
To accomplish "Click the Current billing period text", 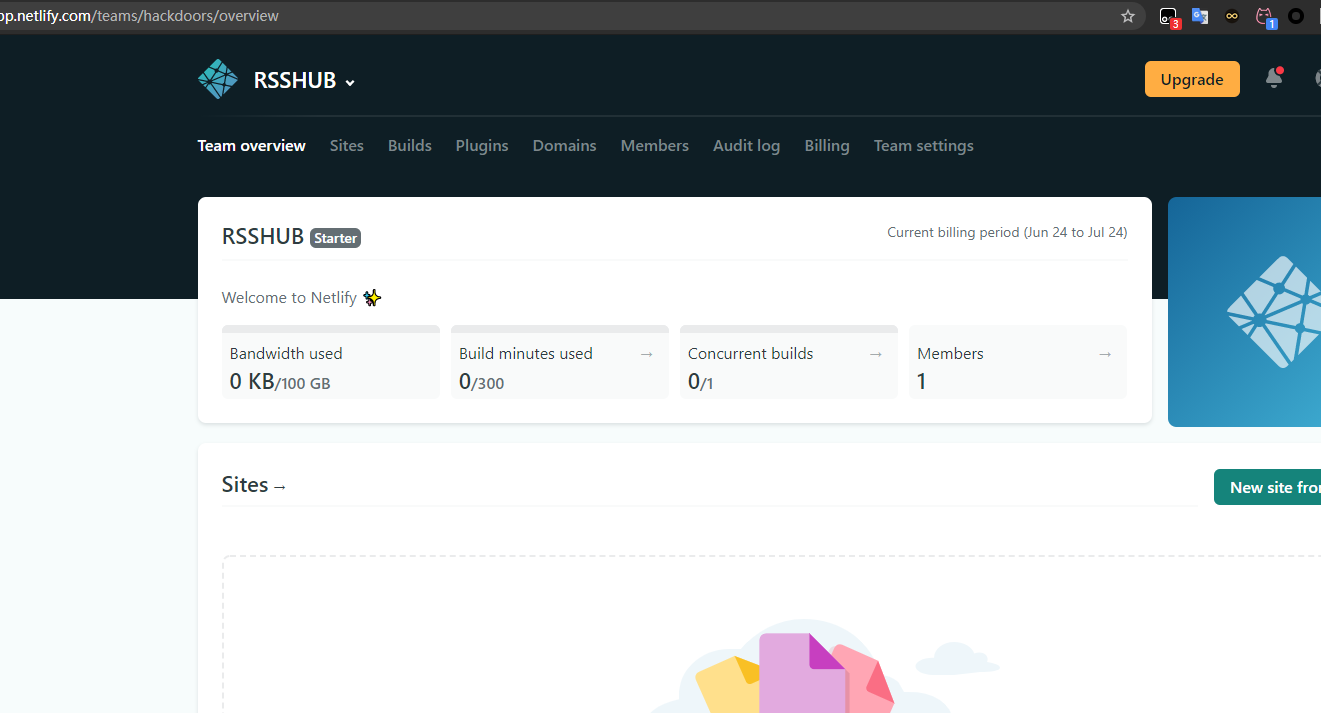I will pos(1007,232).
